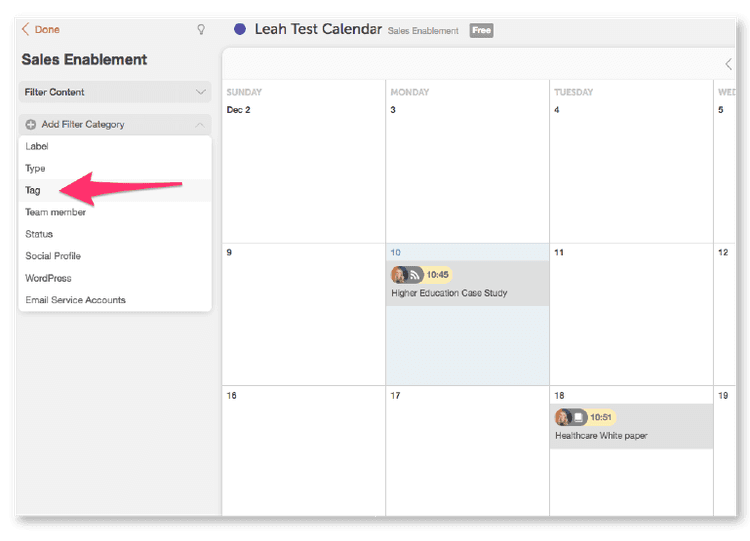
Task: Open the Higher Education Case Study entry
Action: 449,293
